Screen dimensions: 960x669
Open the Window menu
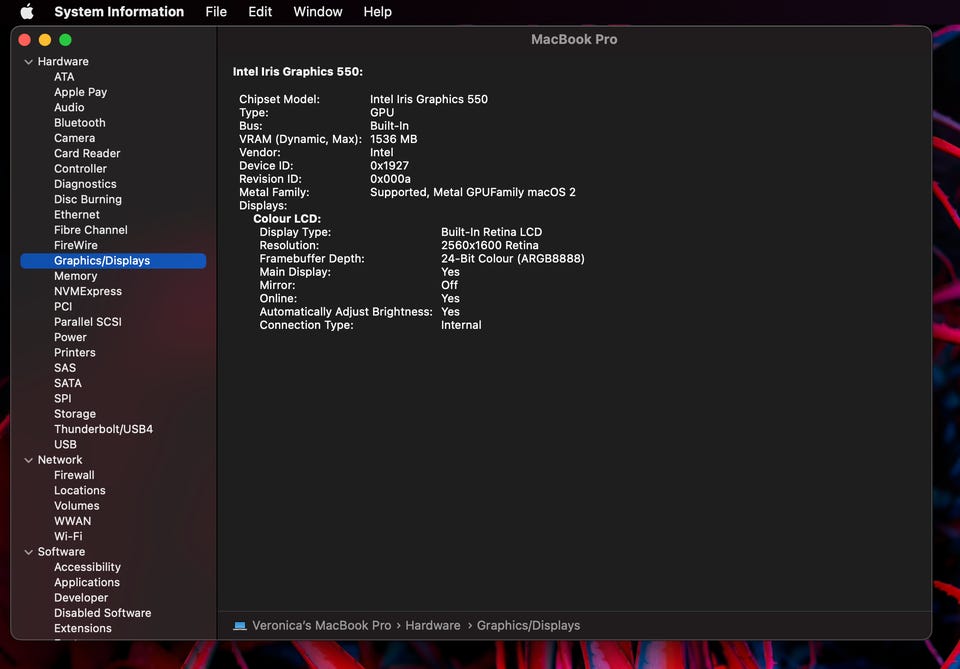pos(318,12)
